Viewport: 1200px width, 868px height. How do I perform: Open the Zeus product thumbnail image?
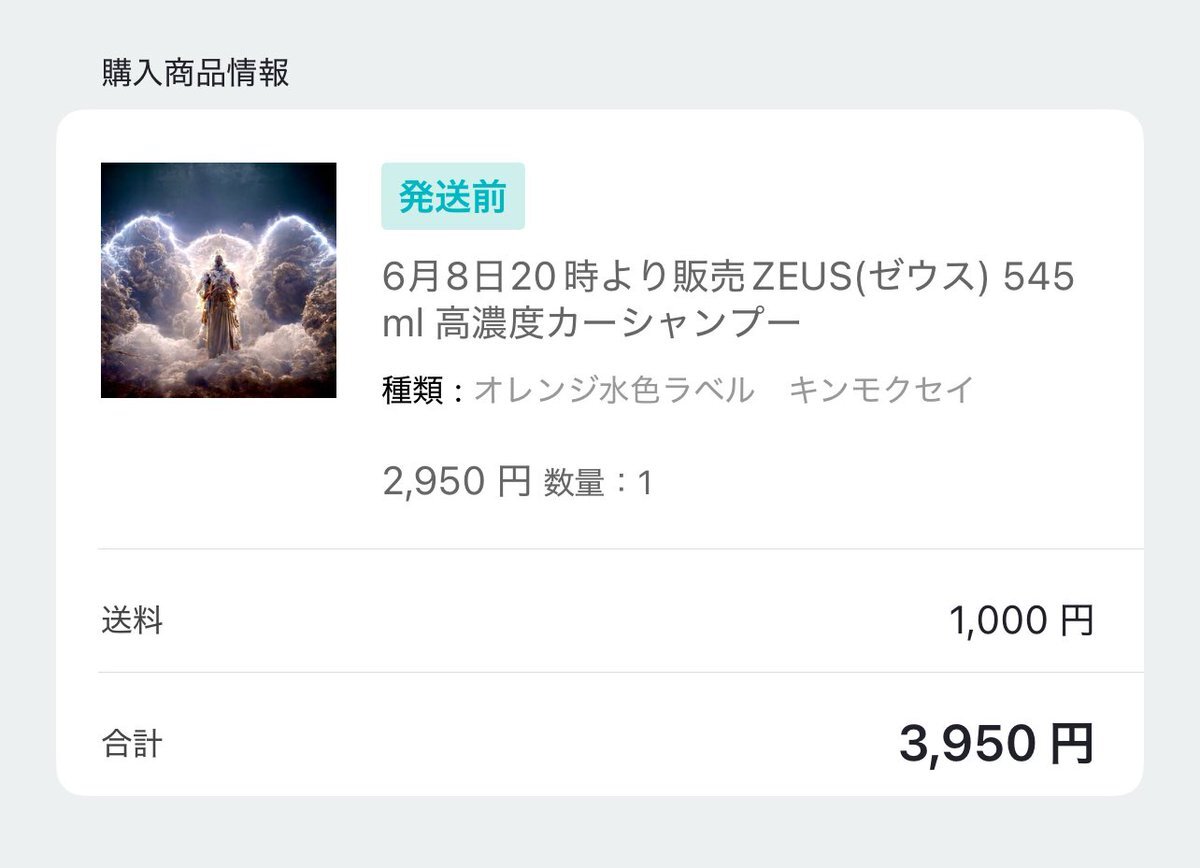tap(218, 280)
